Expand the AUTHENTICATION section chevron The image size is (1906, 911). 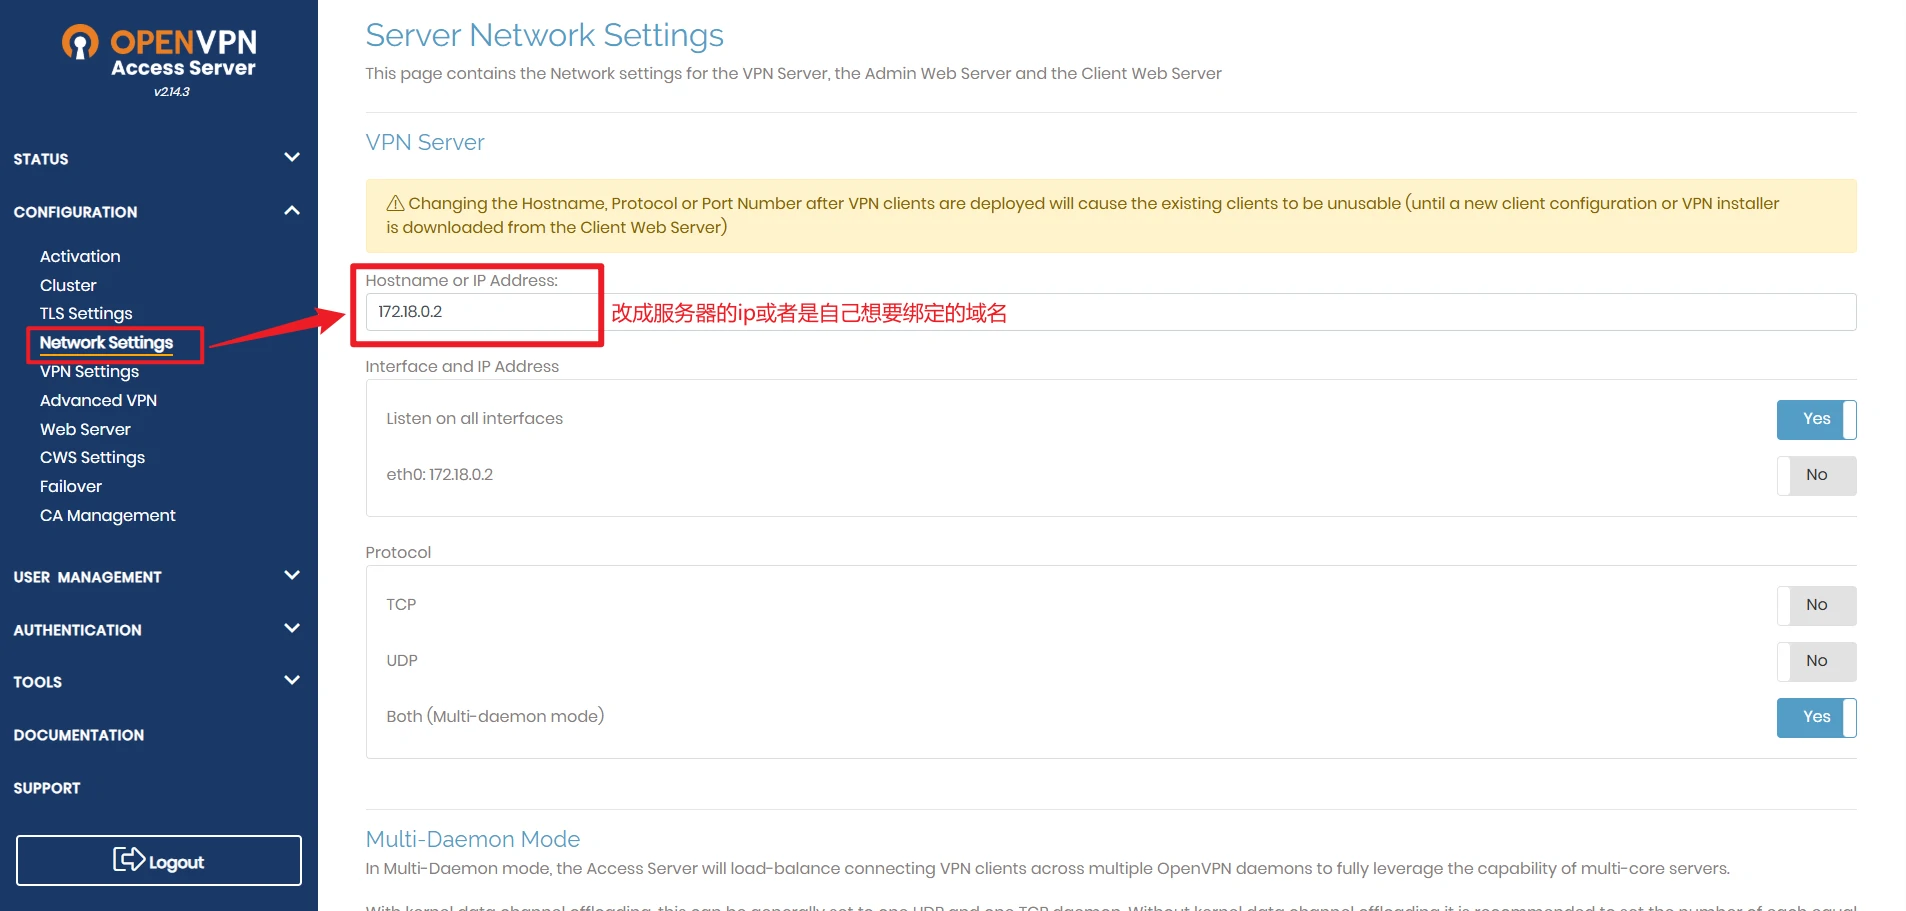(292, 628)
